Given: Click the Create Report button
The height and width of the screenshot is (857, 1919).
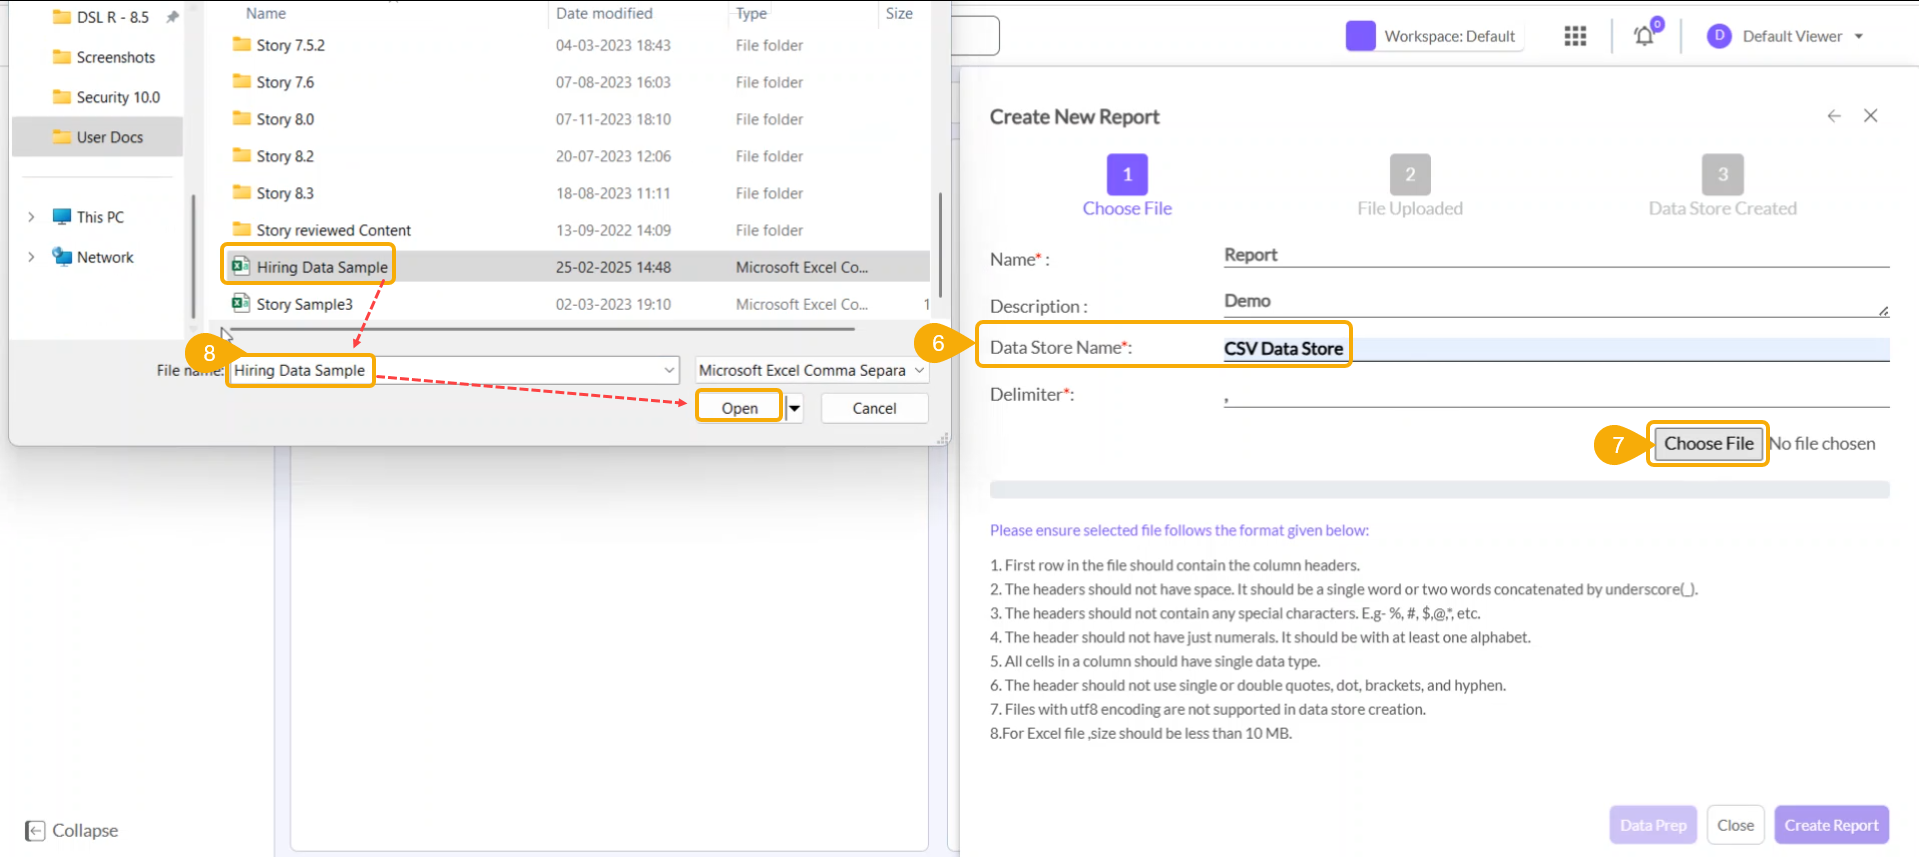Looking at the screenshot, I should pyautogui.click(x=1831, y=825).
